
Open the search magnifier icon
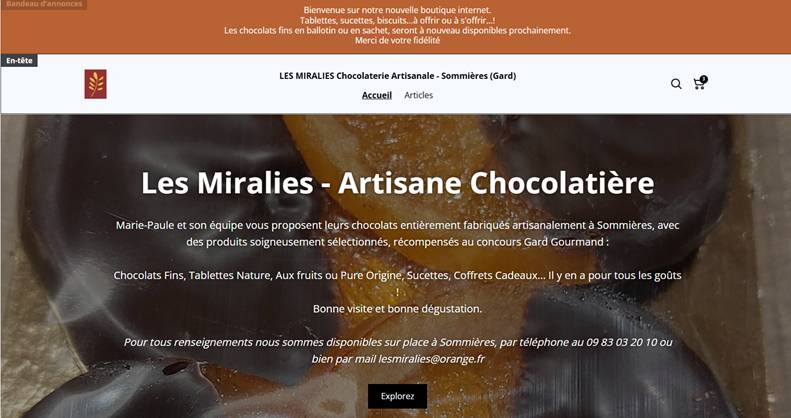tap(676, 84)
